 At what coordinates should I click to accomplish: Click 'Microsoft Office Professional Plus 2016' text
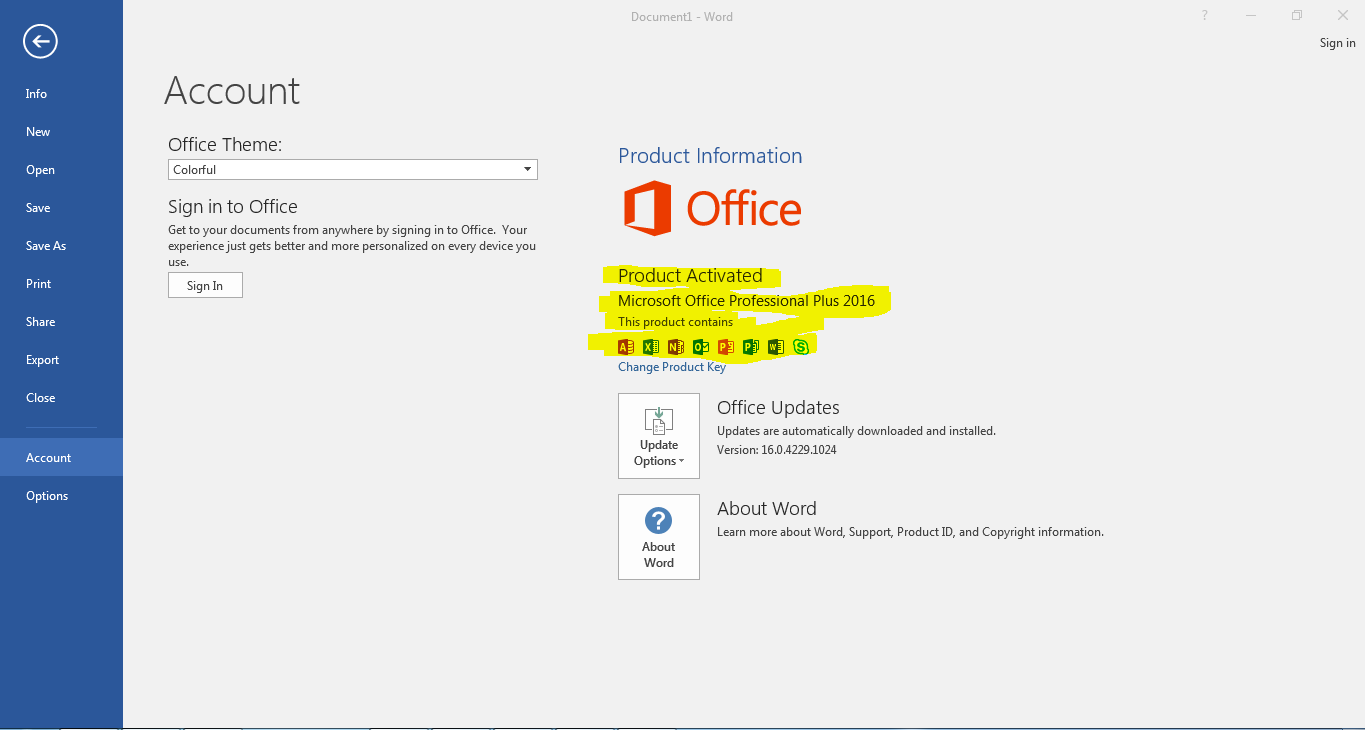click(746, 301)
